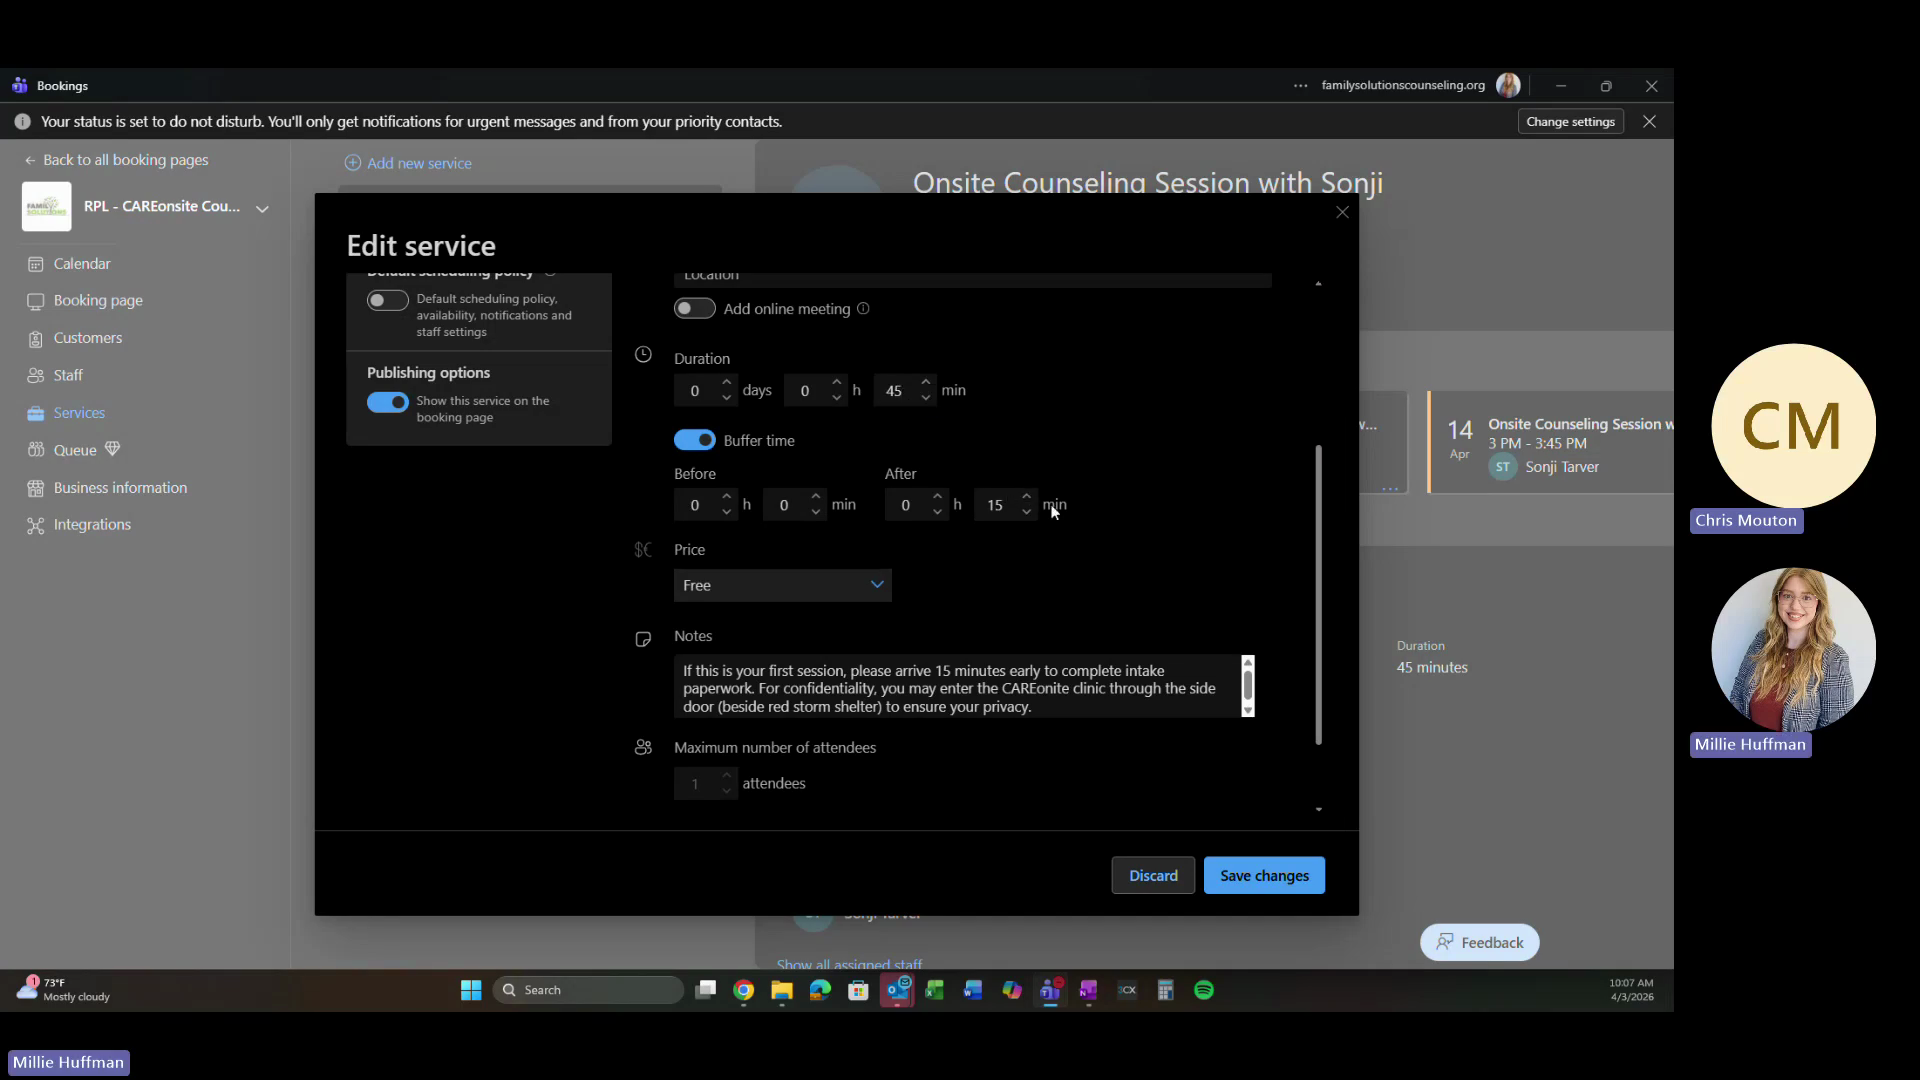The height and width of the screenshot is (1080, 1920).
Task: Click the Notes icon
Action: [x=643, y=639]
